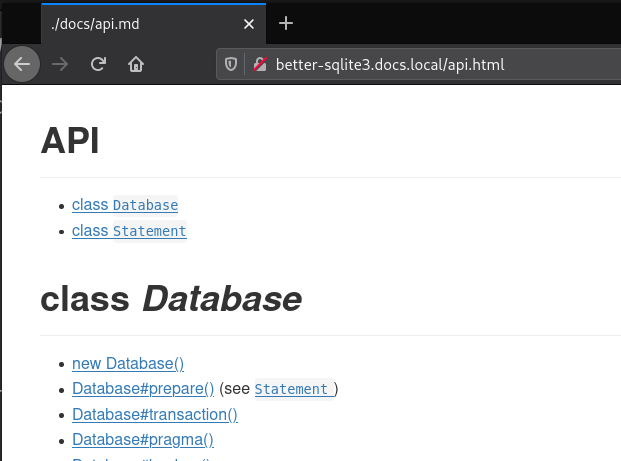This screenshot has width=621, height=461.
Task: Follow the "new Database()" link
Action: tap(128, 363)
